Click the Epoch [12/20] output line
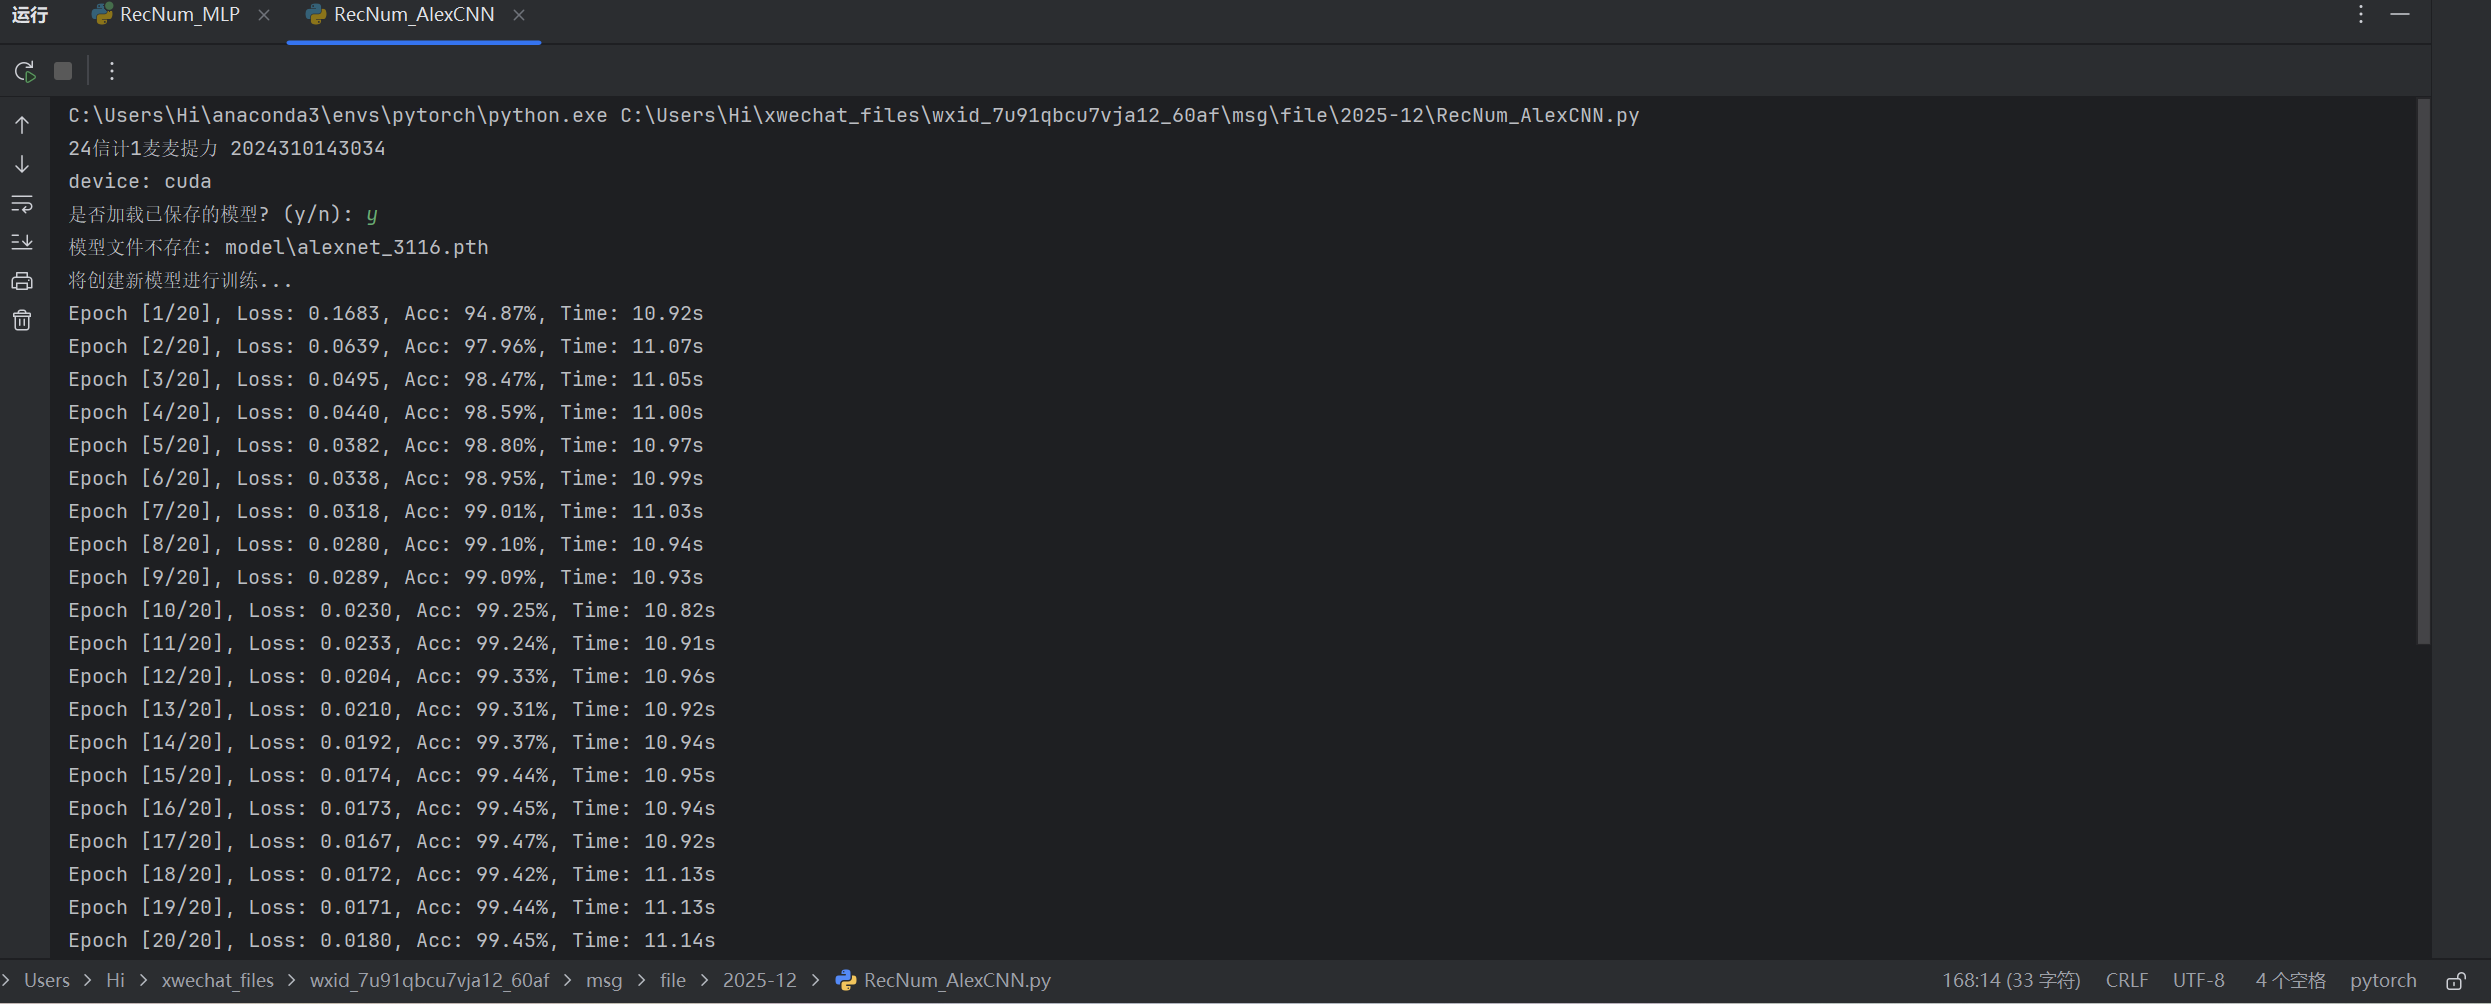2491x1004 pixels. tap(392, 677)
